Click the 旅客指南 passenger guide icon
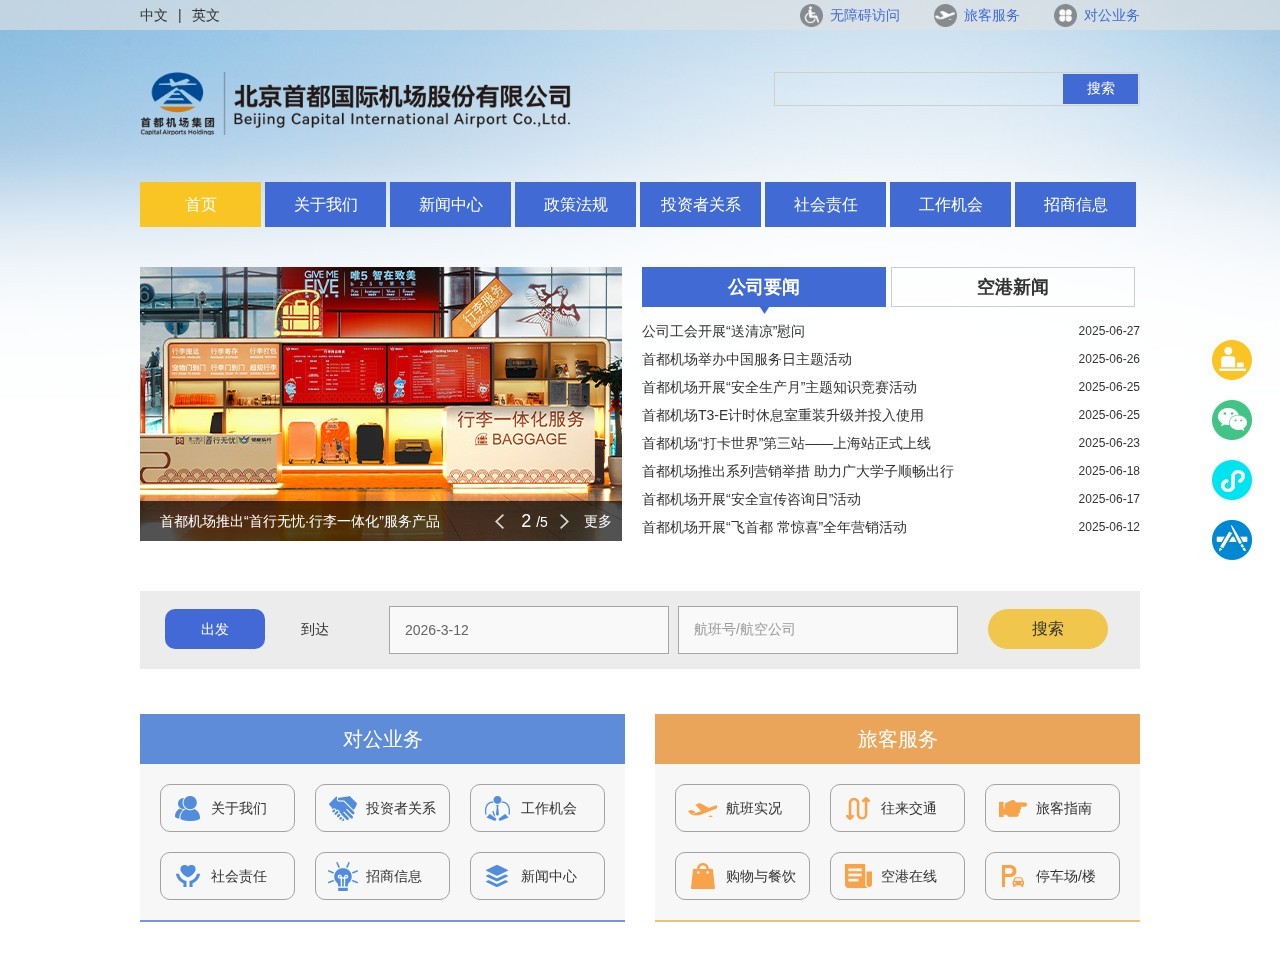The height and width of the screenshot is (960, 1280). click(1051, 808)
